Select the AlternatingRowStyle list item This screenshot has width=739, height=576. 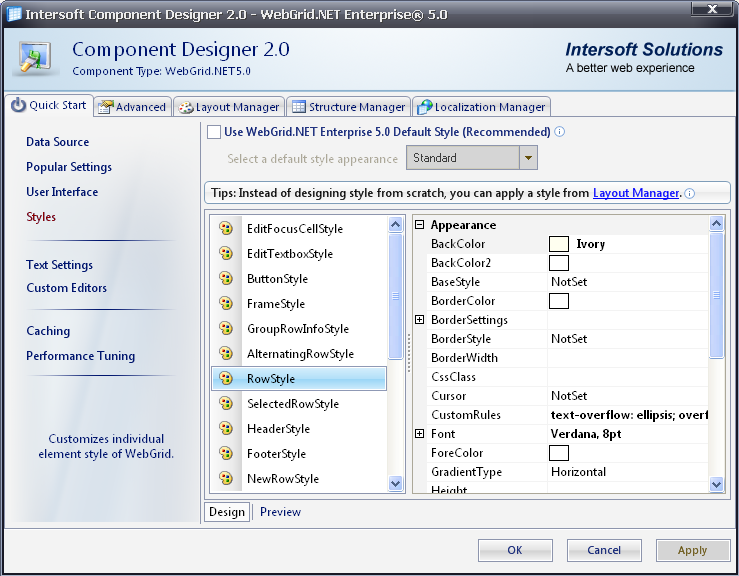(299, 354)
